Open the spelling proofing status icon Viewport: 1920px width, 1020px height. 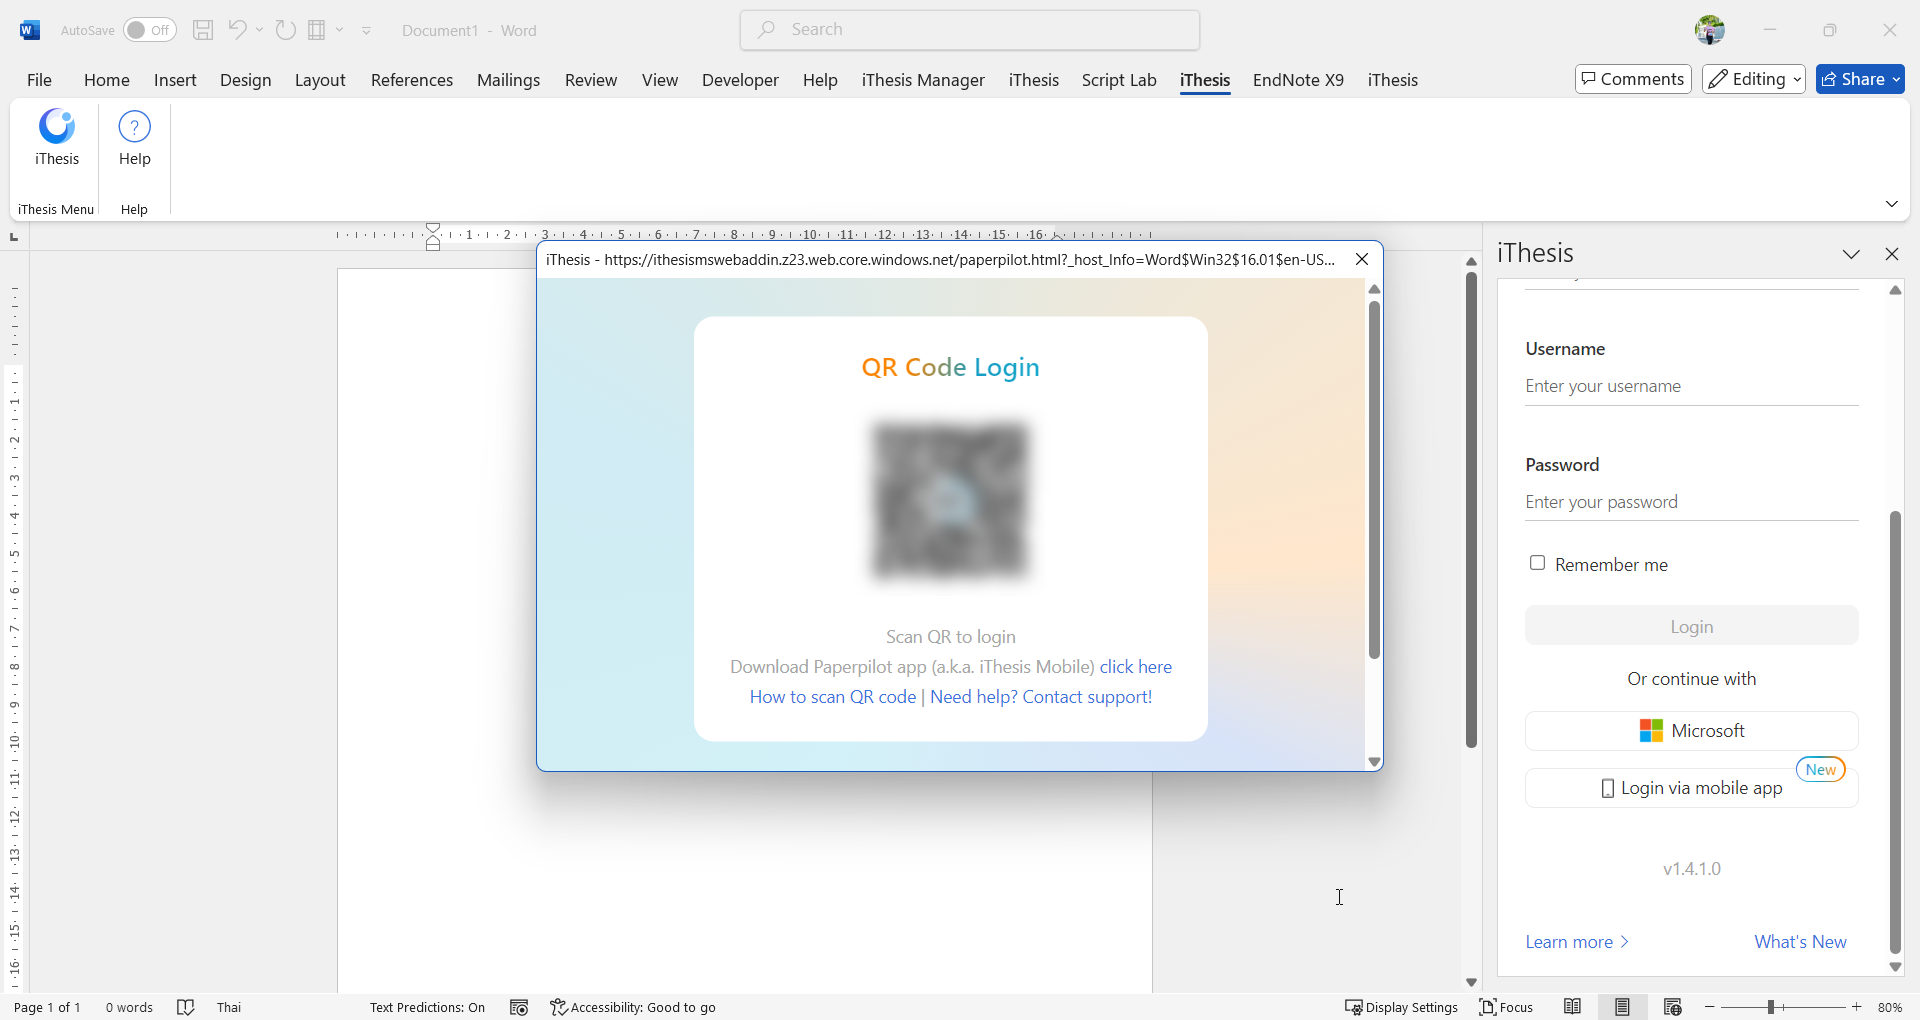[185, 1007]
